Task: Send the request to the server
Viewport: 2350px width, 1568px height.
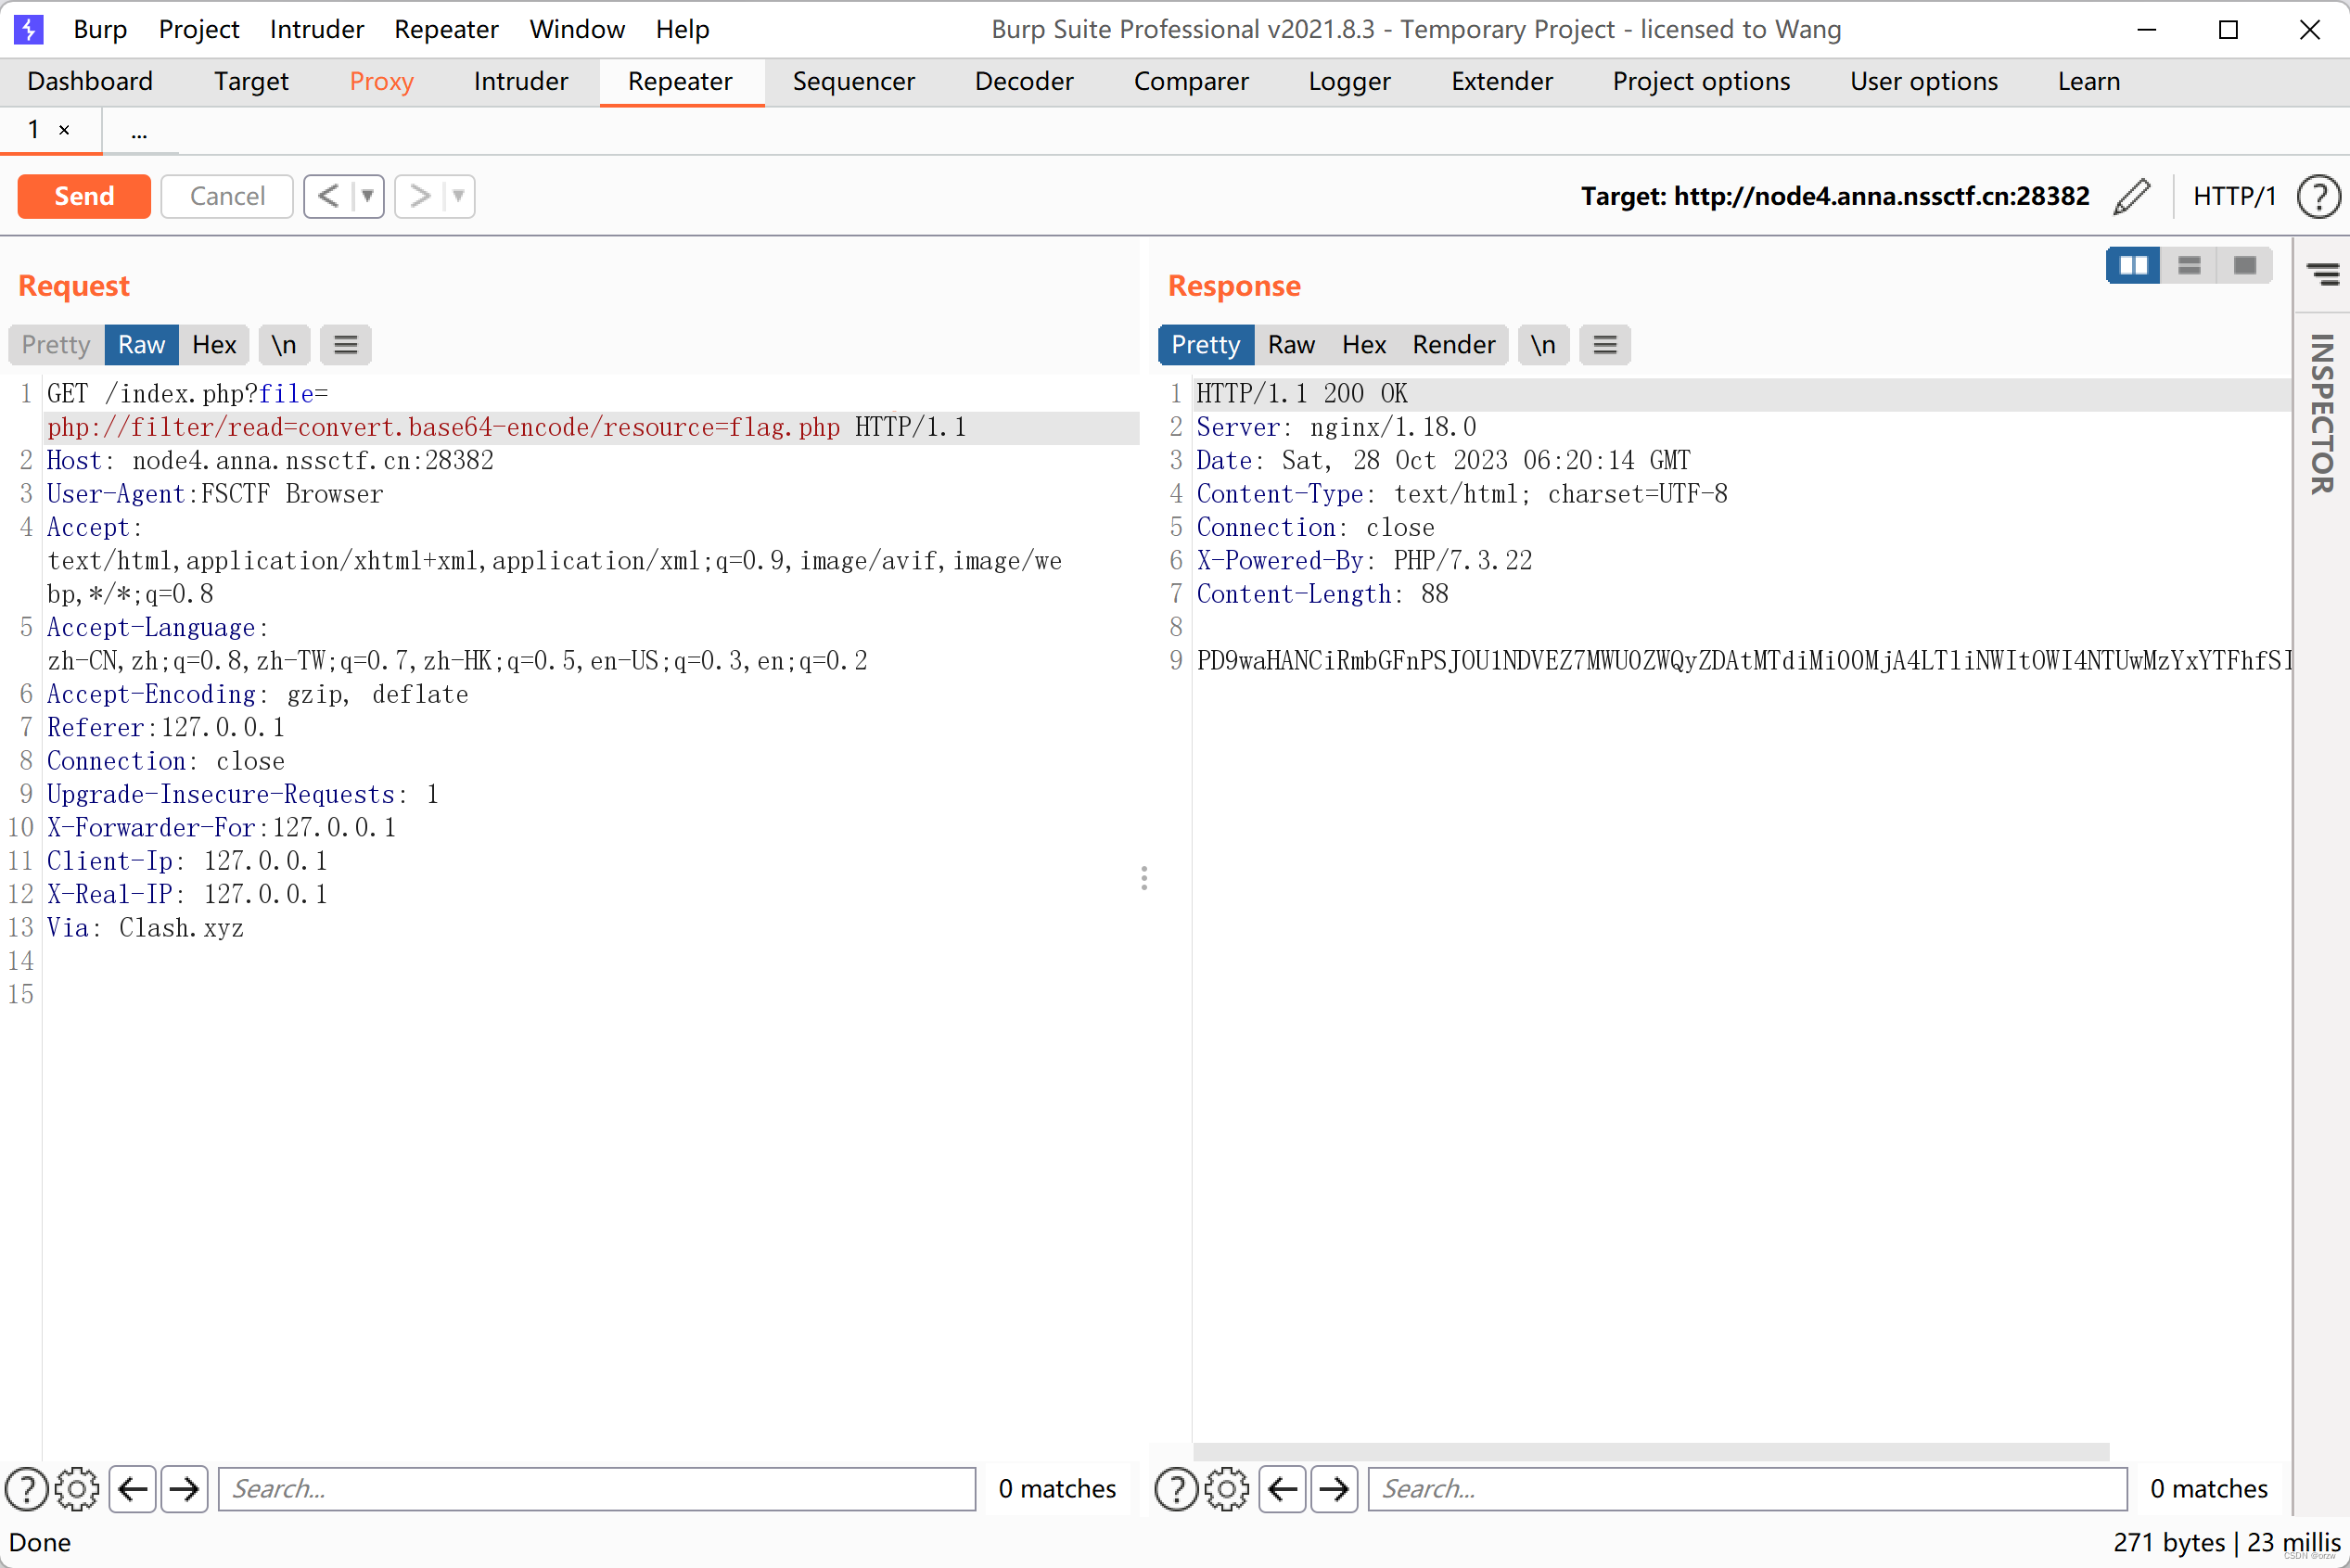Action: click(84, 196)
